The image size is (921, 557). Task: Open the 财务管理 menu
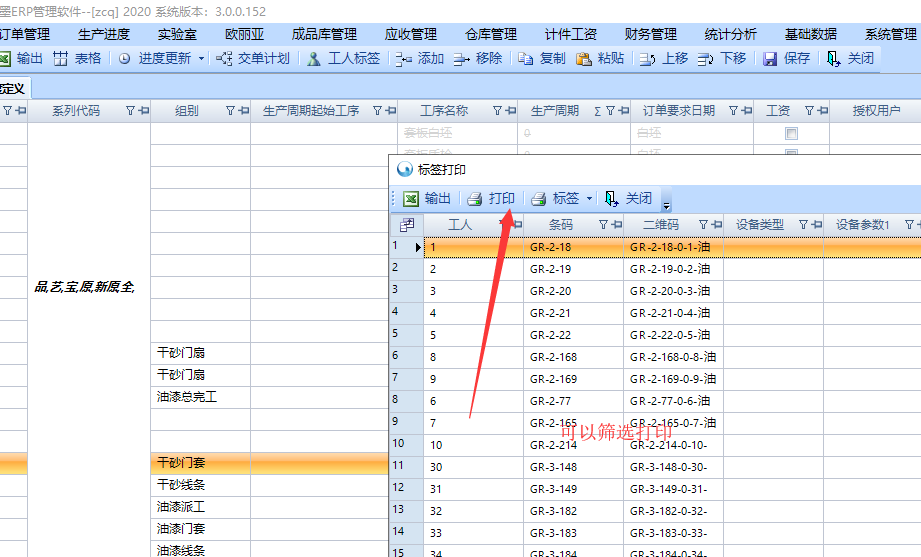650,34
